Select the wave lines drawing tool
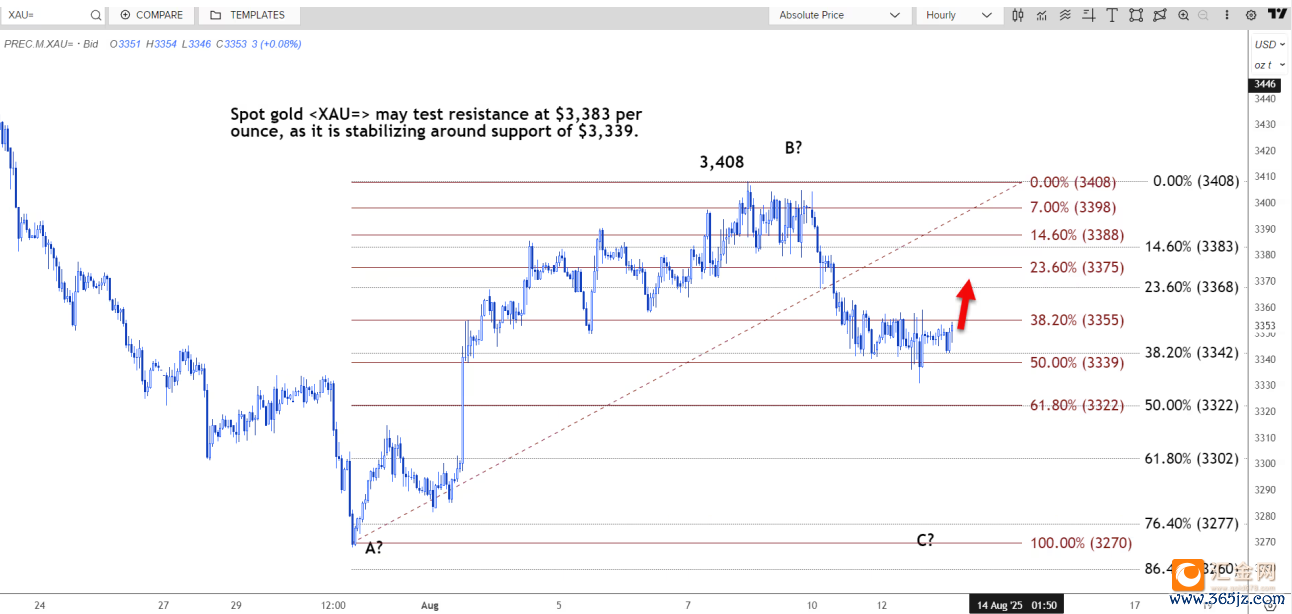This screenshot has width=1292, height=614. pos(1066,15)
